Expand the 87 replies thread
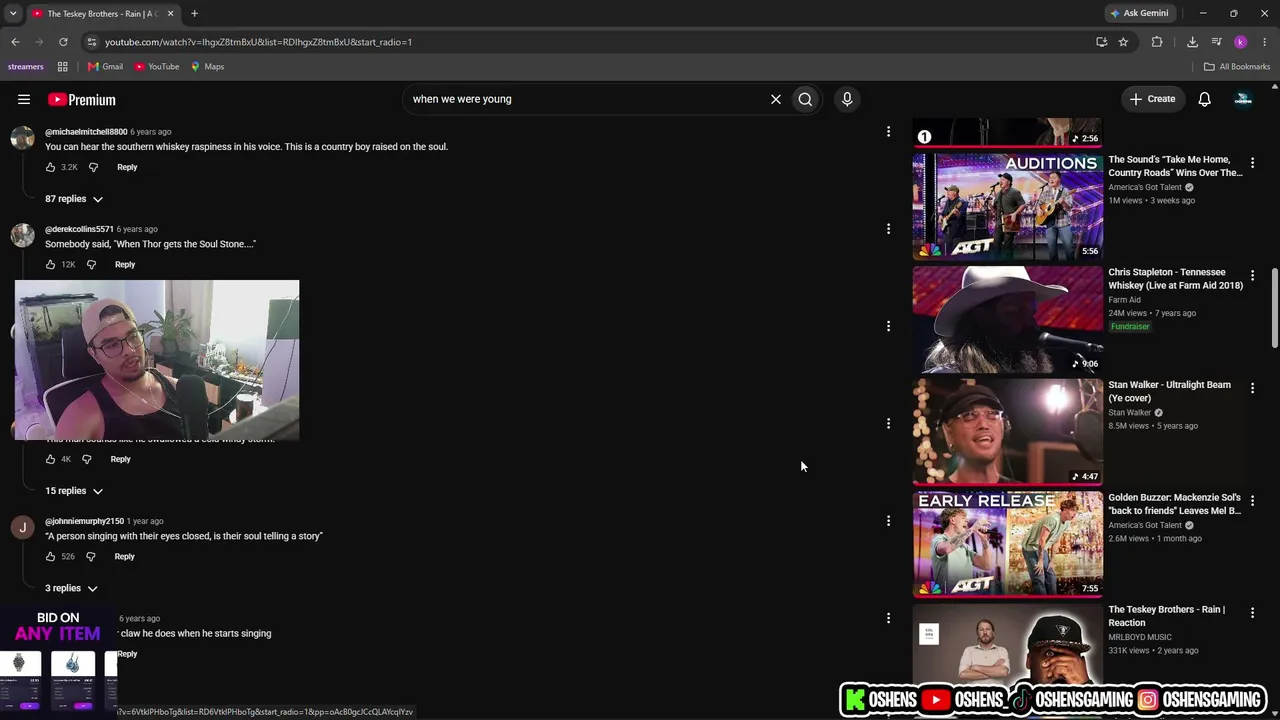This screenshot has width=1280, height=720. pyautogui.click(x=74, y=199)
